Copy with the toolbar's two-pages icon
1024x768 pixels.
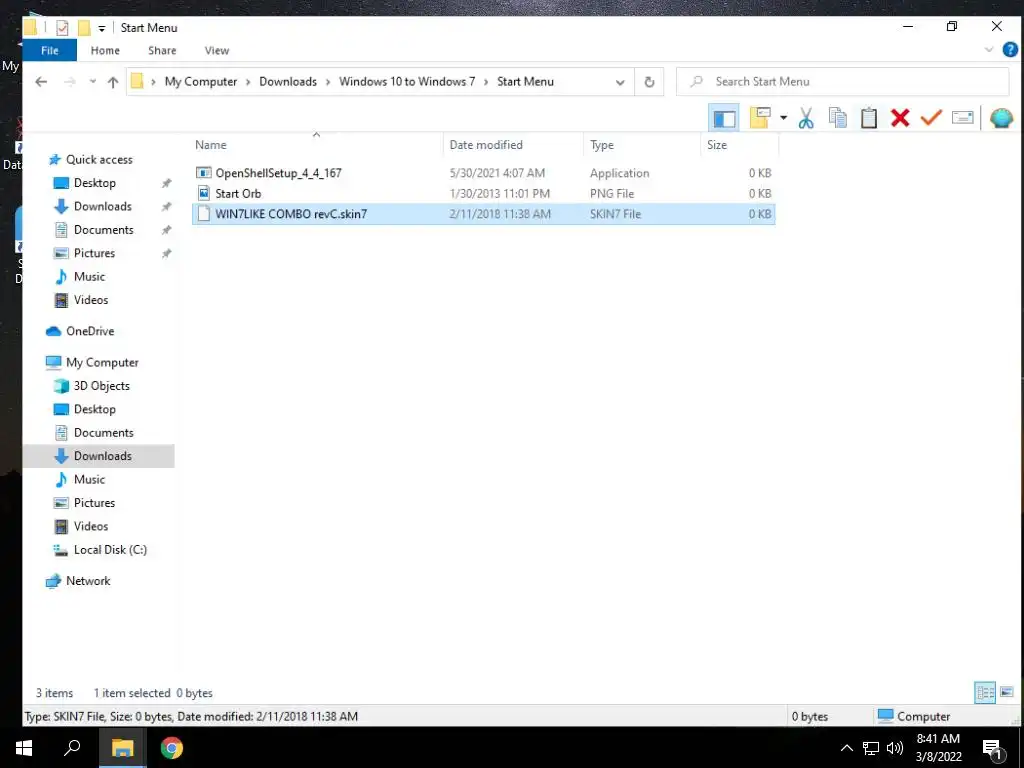point(837,118)
